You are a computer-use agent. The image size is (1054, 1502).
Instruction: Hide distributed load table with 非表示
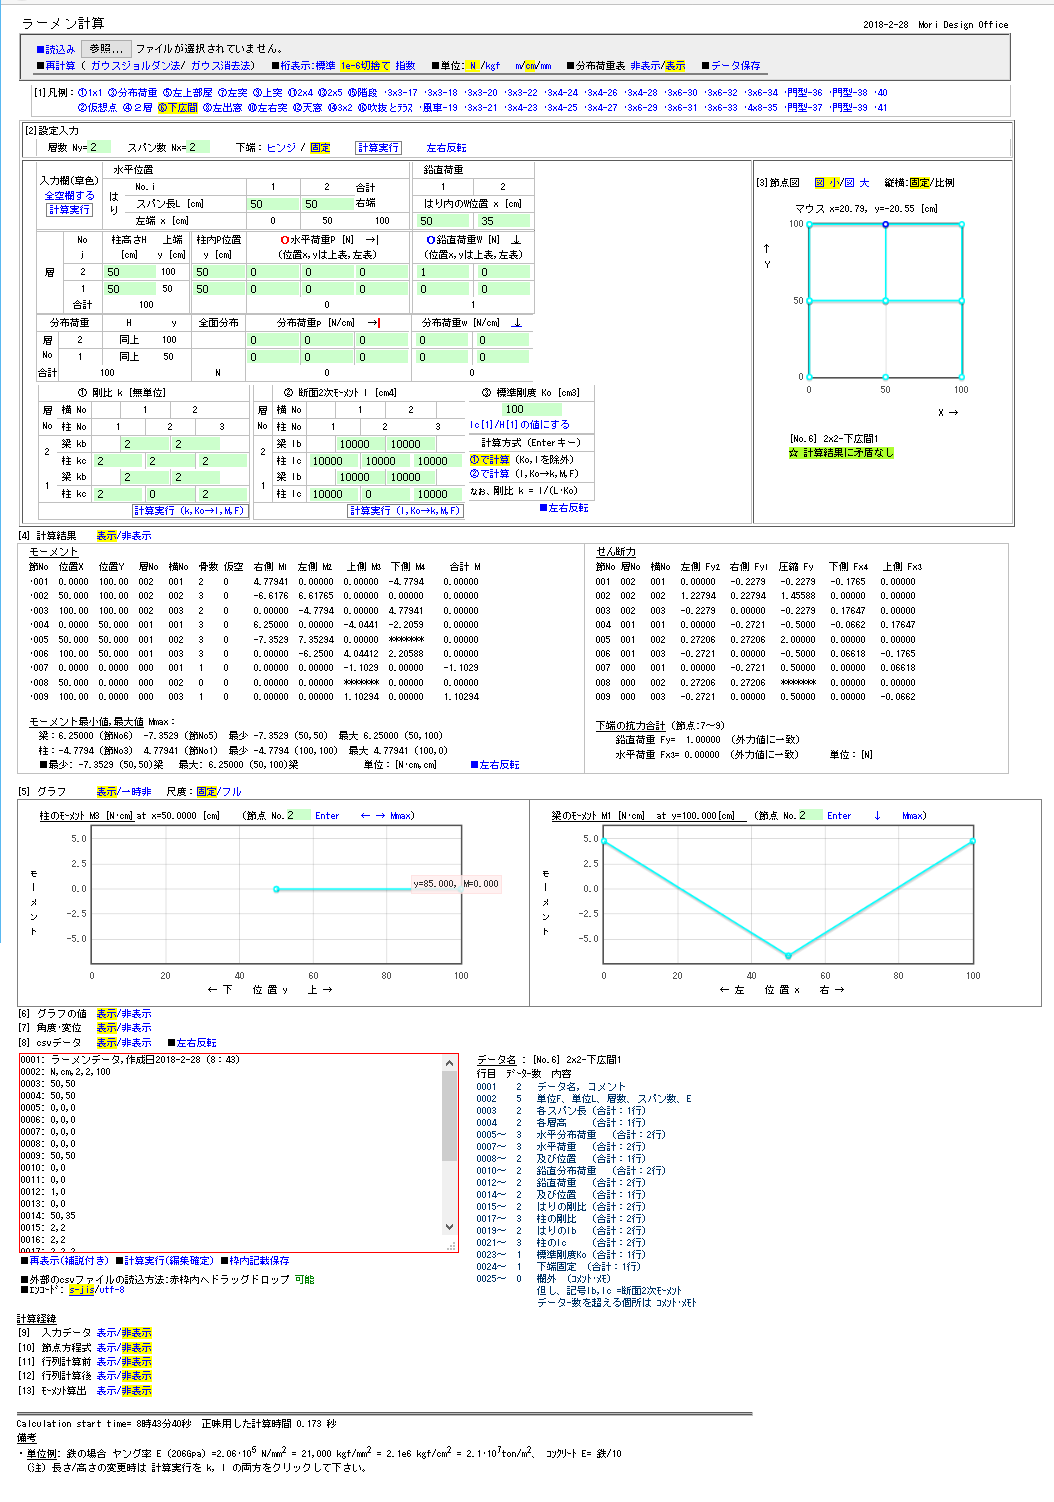click(645, 66)
